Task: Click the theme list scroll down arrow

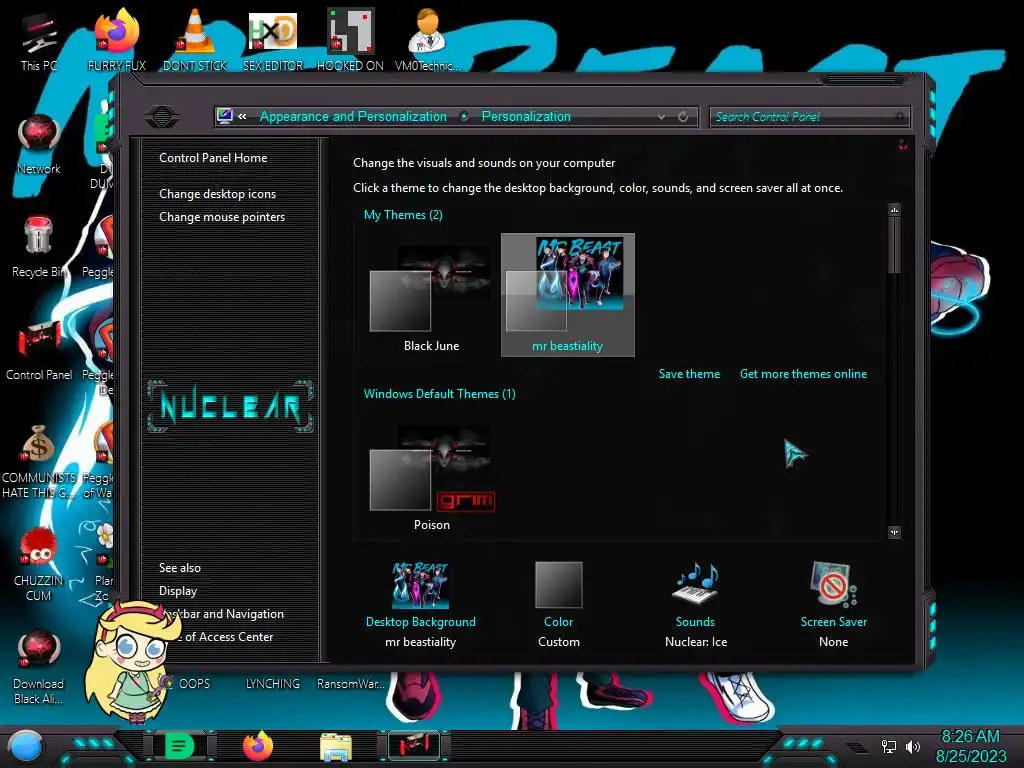Action: coord(895,532)
